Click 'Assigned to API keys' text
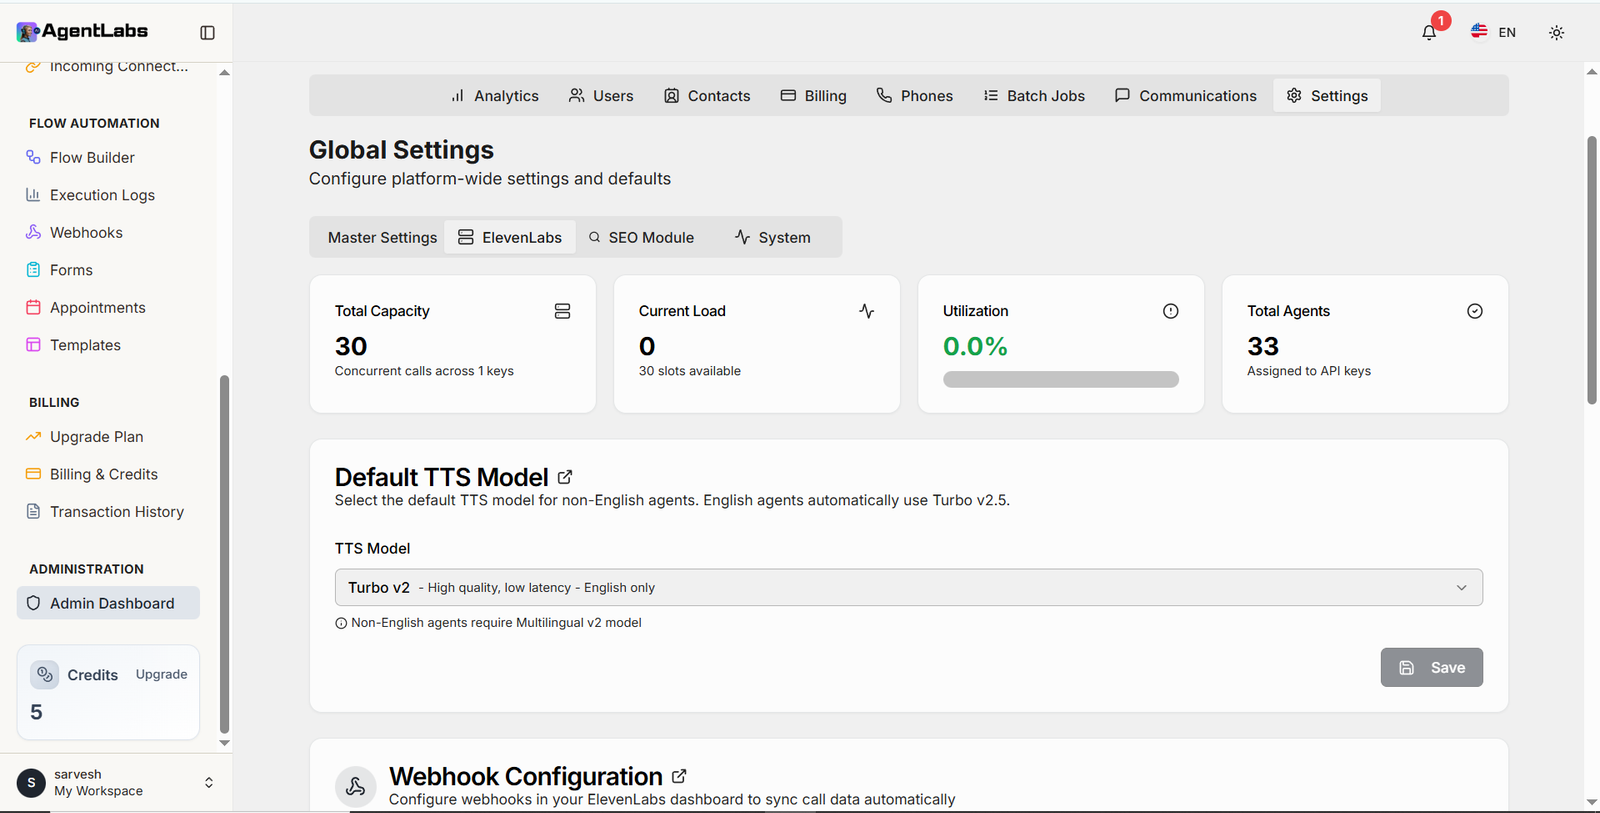This screenshot has height=813, width=1600. point(1309,371)
